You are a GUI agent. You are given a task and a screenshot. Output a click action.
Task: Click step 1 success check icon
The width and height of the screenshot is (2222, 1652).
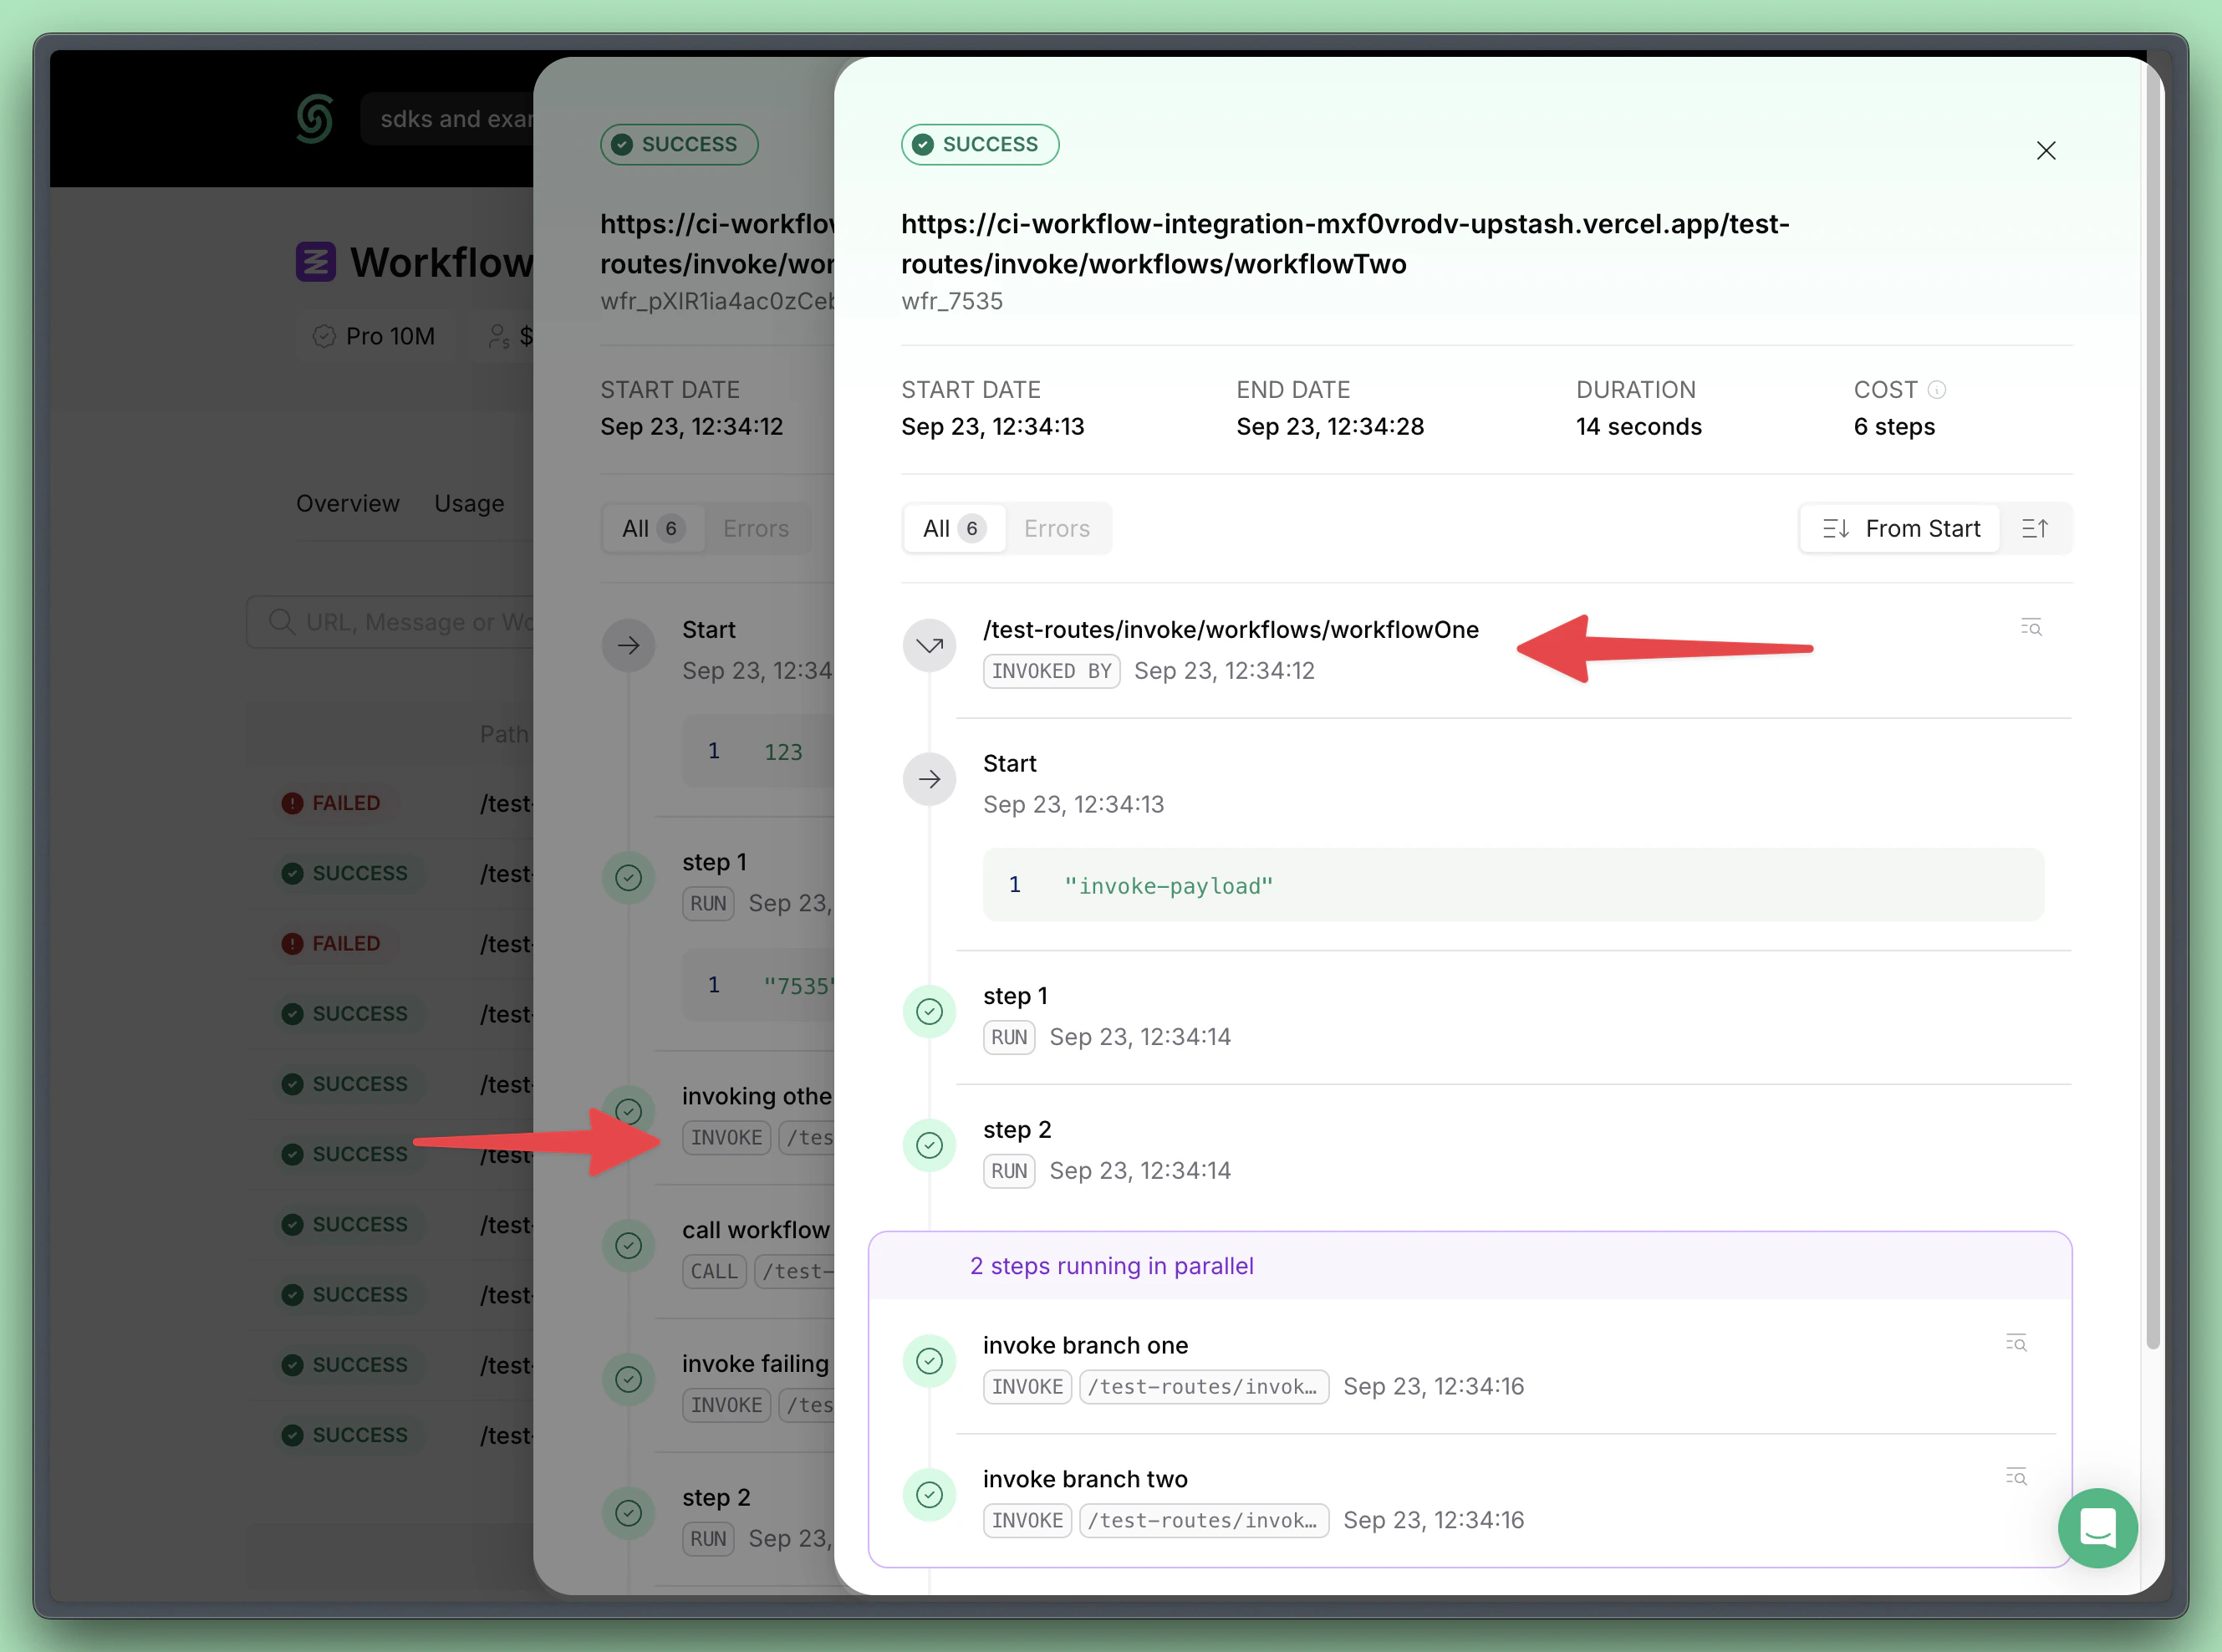(x=929, y=1012)
